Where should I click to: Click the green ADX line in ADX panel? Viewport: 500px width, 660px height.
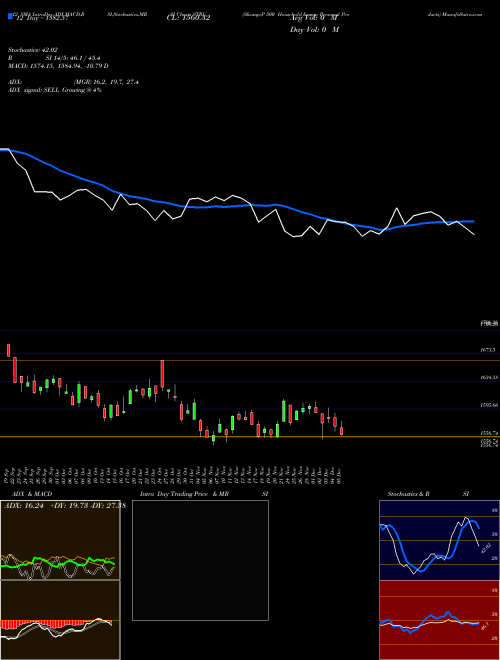pos(57,562)
